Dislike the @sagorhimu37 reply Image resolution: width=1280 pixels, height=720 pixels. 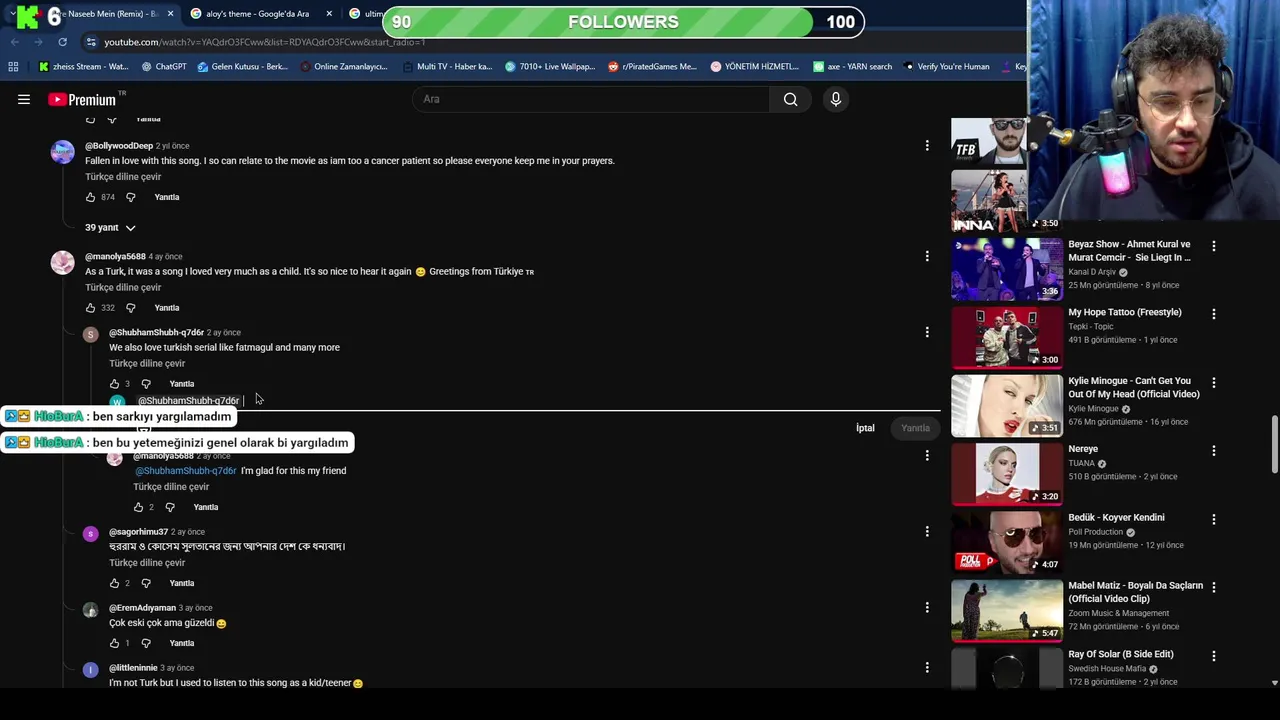[146, 583]
